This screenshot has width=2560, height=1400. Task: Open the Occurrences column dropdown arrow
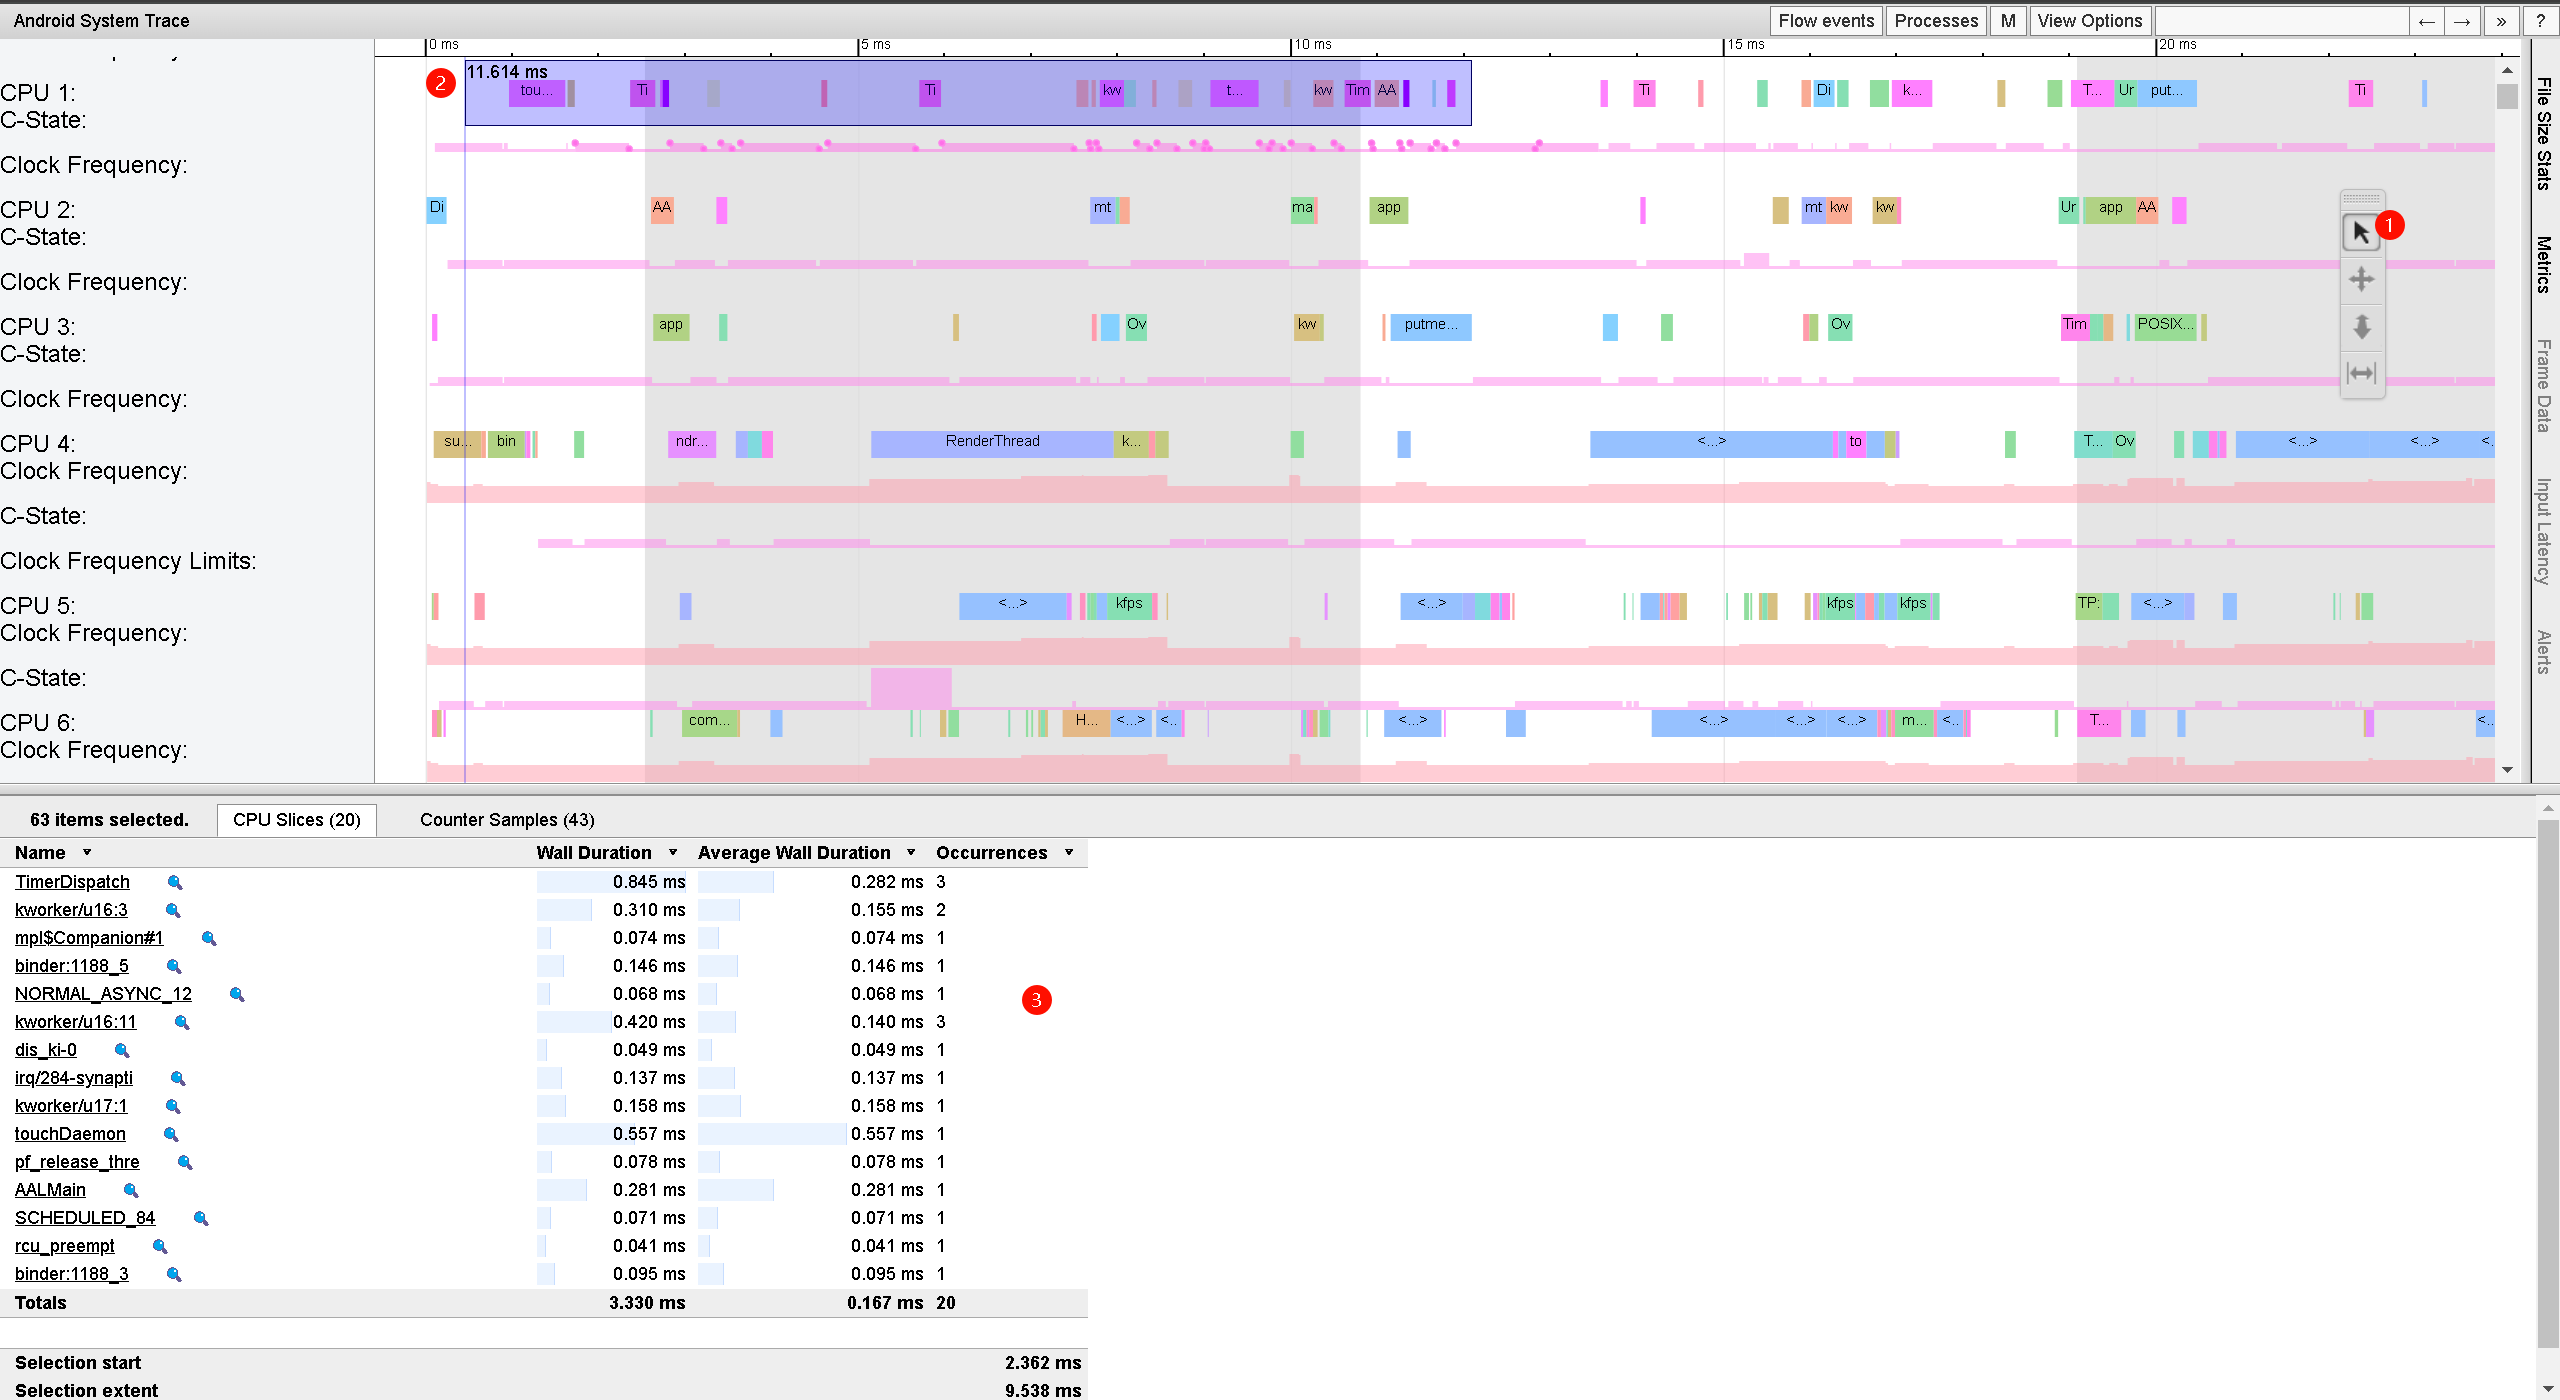point(1069,852)
